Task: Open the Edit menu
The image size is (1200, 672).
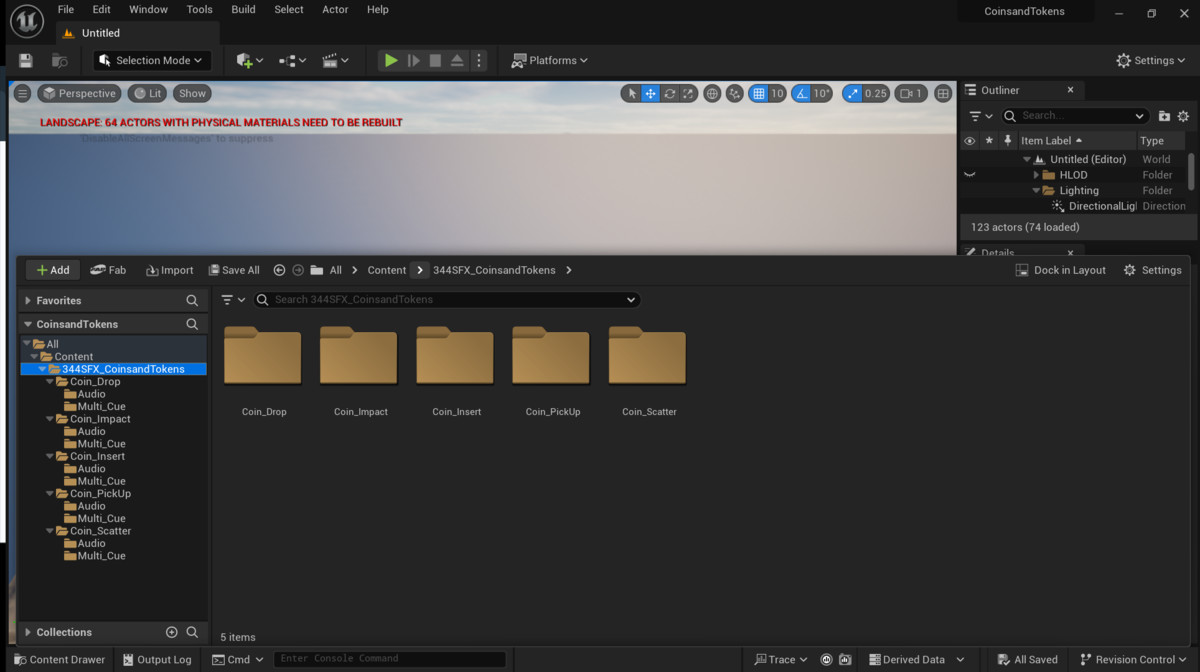Action: [102, 10]
